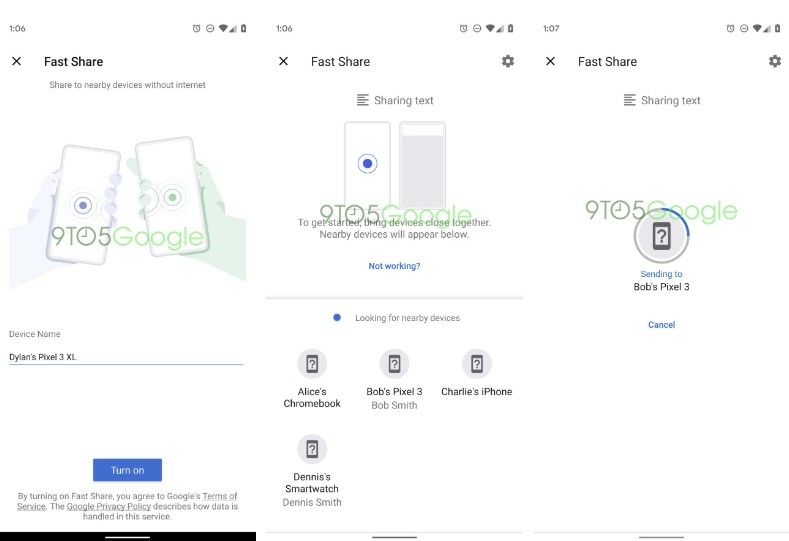The height and width of the screenshot is (541, 789).
Task: Select Dennis's Smartwatch device icon
Action: pyautogui.click(x=312, y=449)
